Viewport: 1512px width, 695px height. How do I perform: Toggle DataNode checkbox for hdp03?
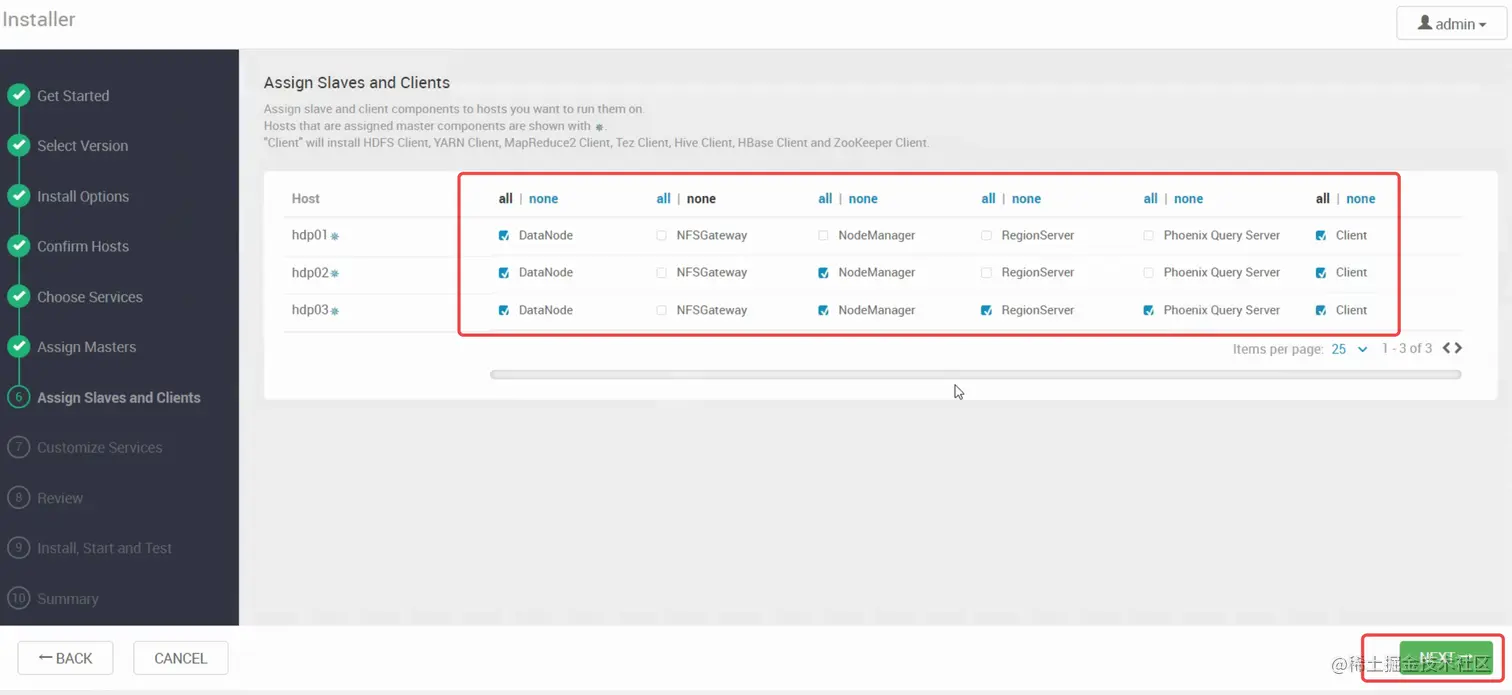[x=504, y=311]
